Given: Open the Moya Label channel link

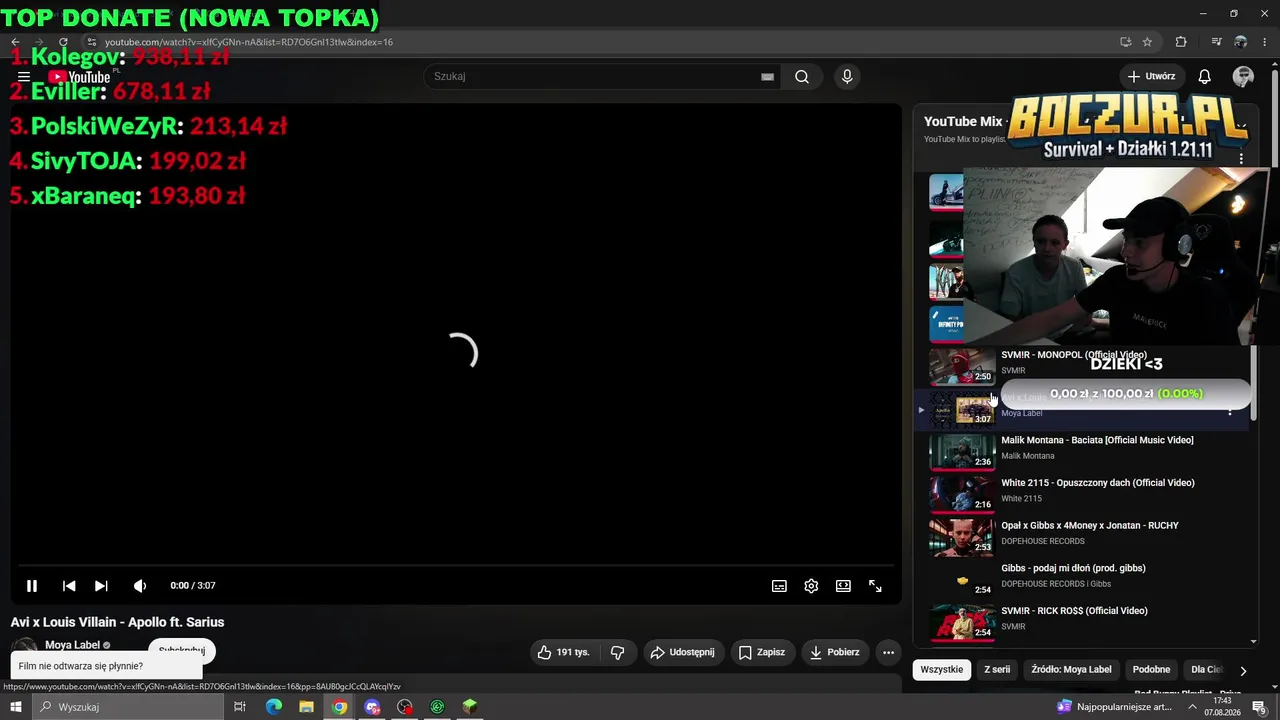Looking at the screenshot, I should (x=72, y=645).
